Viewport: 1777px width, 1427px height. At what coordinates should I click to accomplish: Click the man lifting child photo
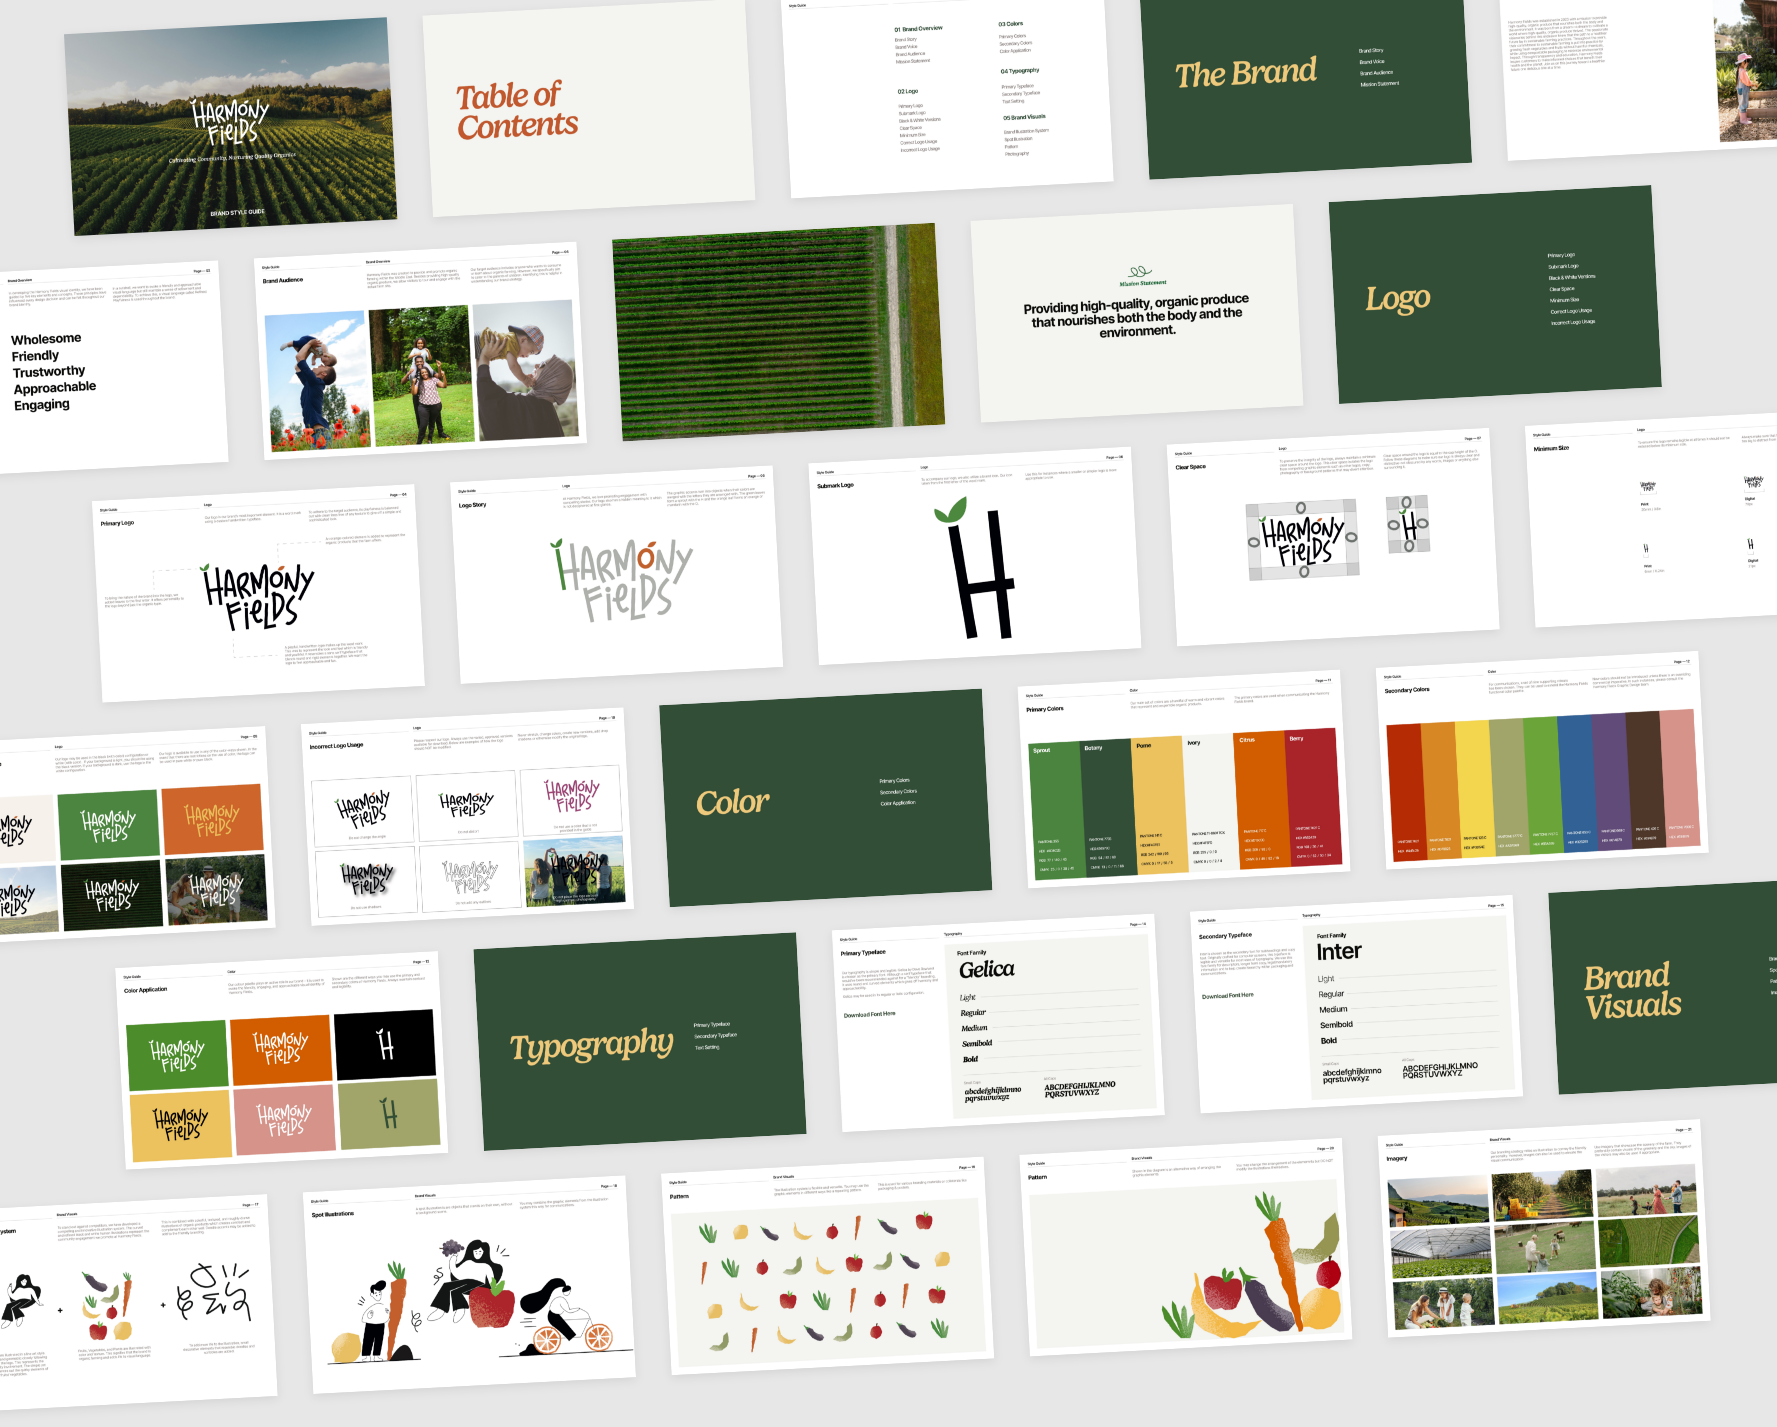(x=318, y=380)
